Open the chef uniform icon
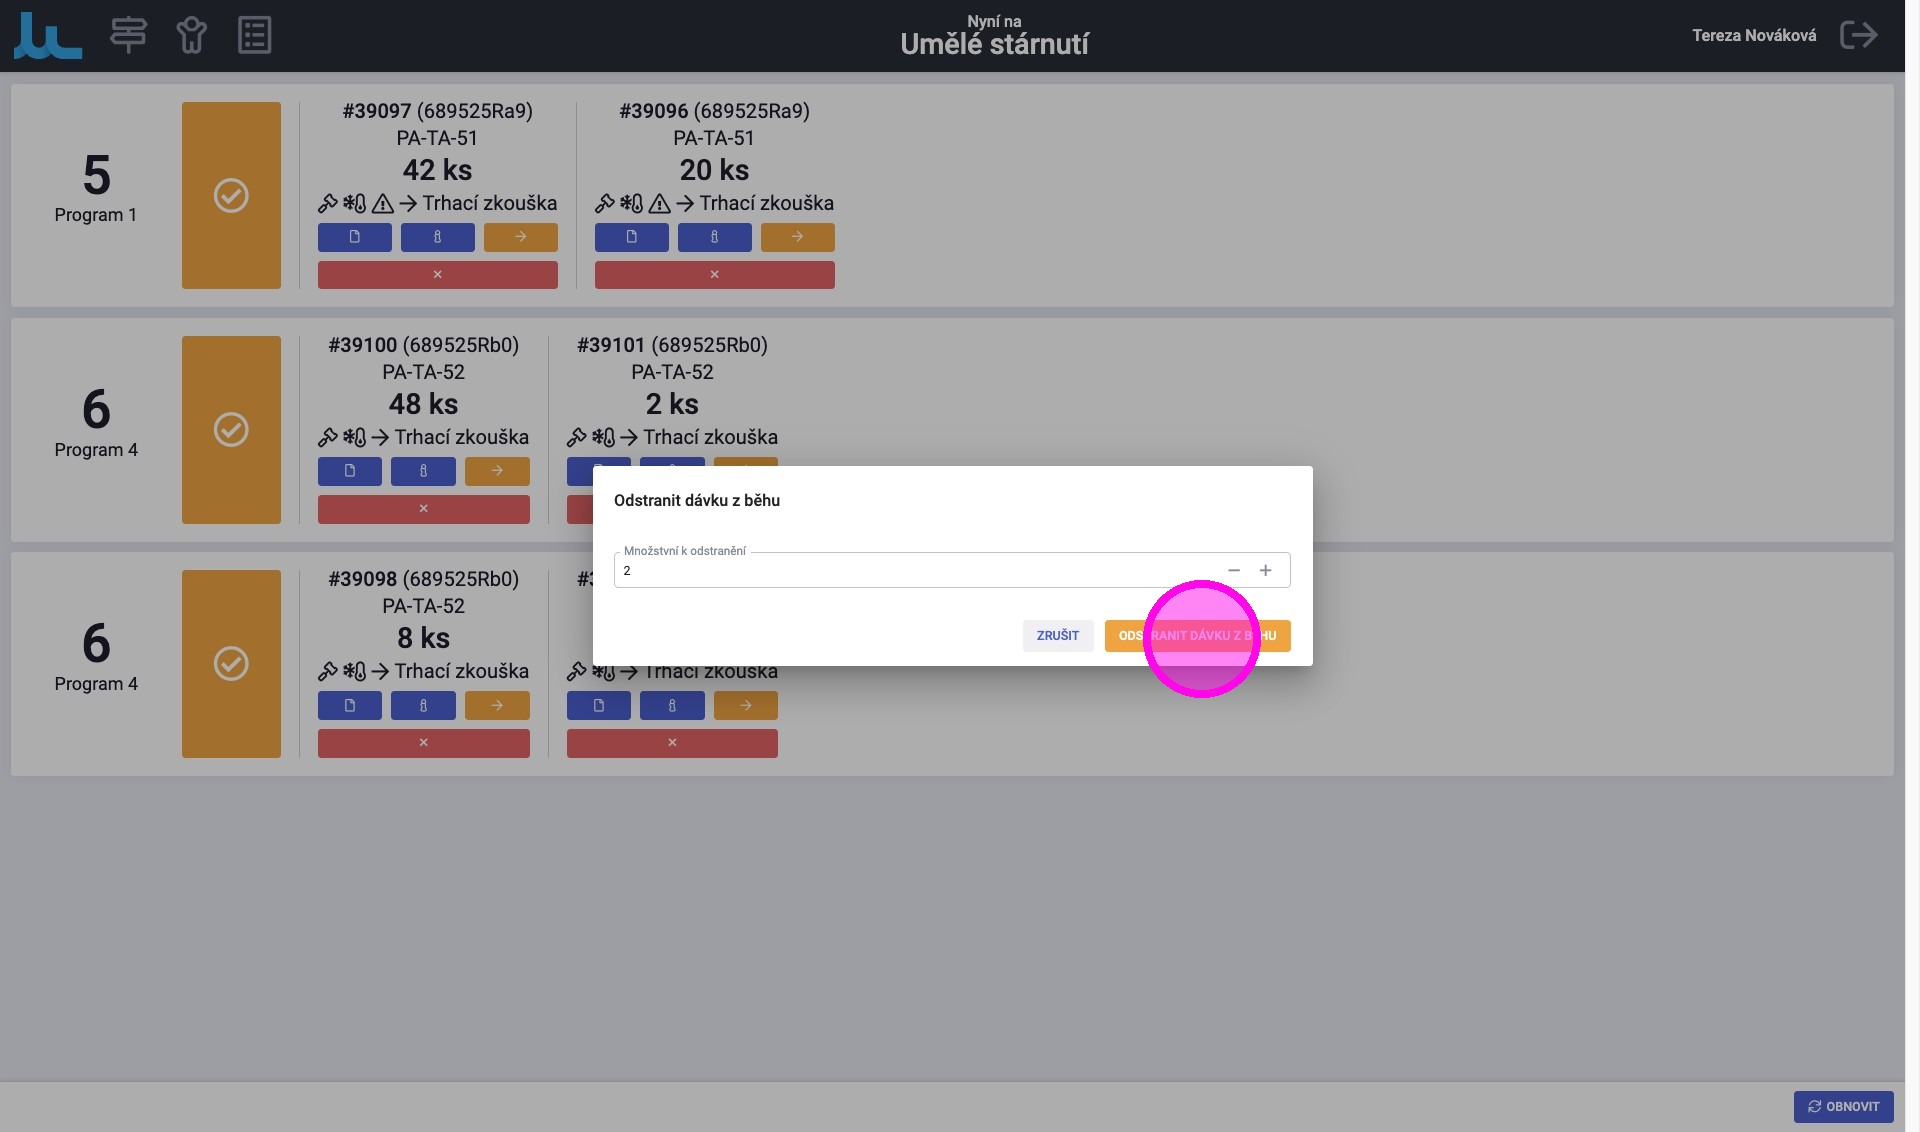The height and width of the screenshot is (1132, 1920). (x=191, y=35)
